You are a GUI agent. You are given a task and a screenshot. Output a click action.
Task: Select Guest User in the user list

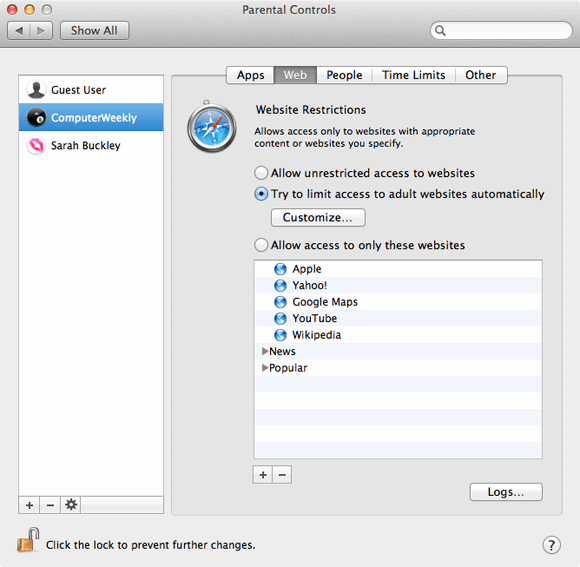[x=91, y=90]
